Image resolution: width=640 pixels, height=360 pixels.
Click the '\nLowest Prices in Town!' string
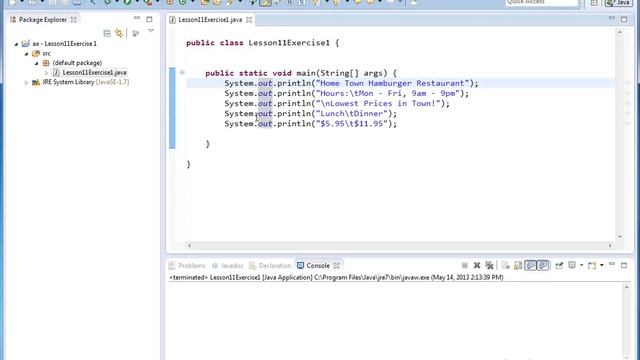(378, 104)
